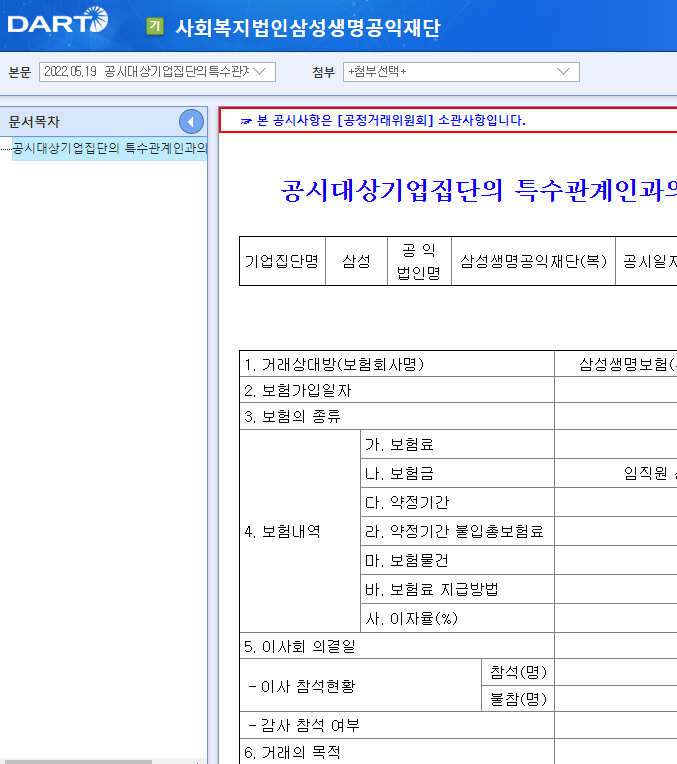Click the 사회복지법인삼성생명공익재단 title
677x764 pixels.
click(x=308, y=27)
